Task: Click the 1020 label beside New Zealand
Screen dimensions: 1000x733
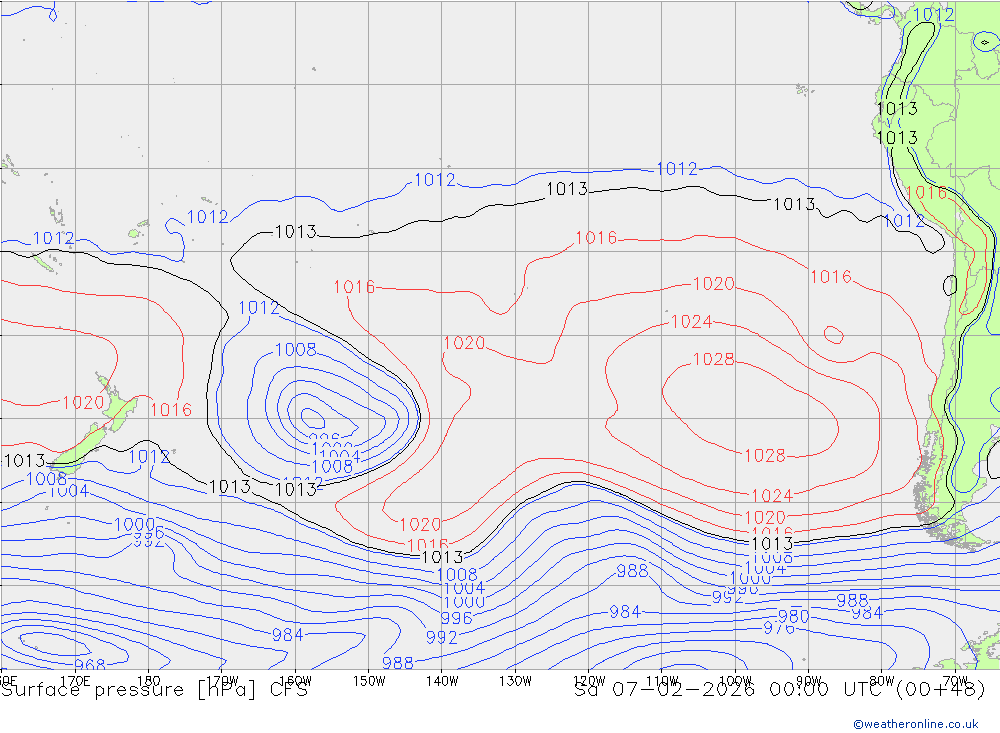Action: point(83,403)
